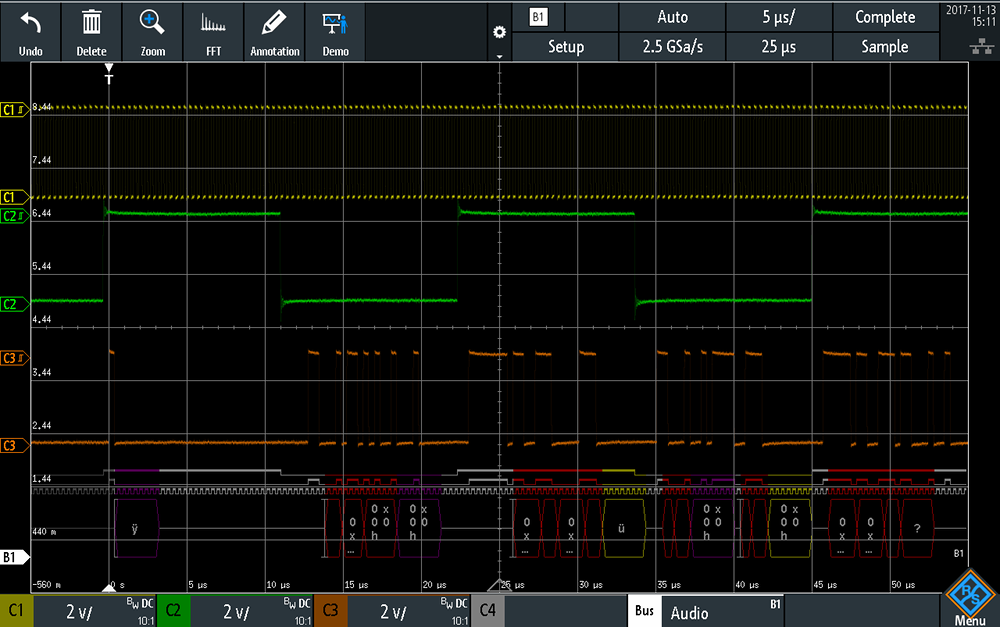The image size is (1000, 627).
Task: Select the Annotation pencil tool
Action: [274, 23]
